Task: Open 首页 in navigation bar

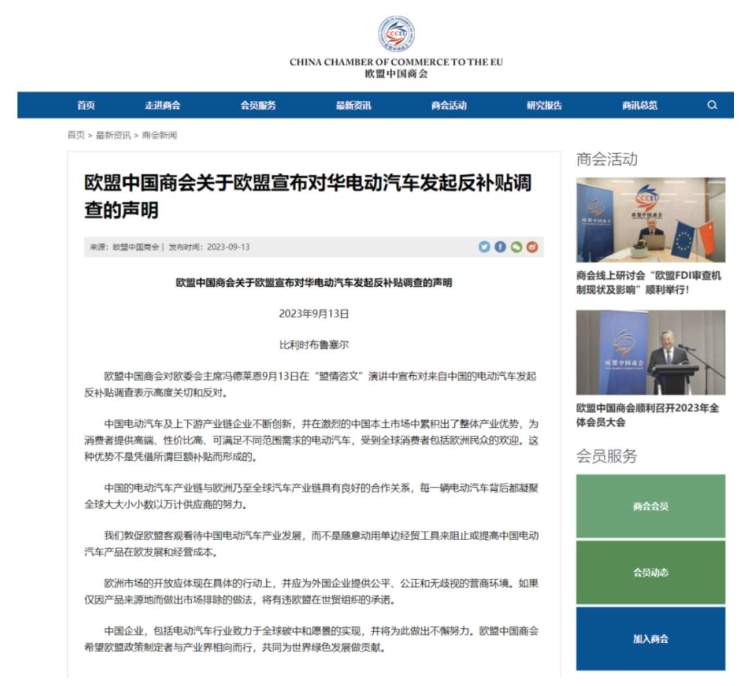Action: tap(86, 105)
